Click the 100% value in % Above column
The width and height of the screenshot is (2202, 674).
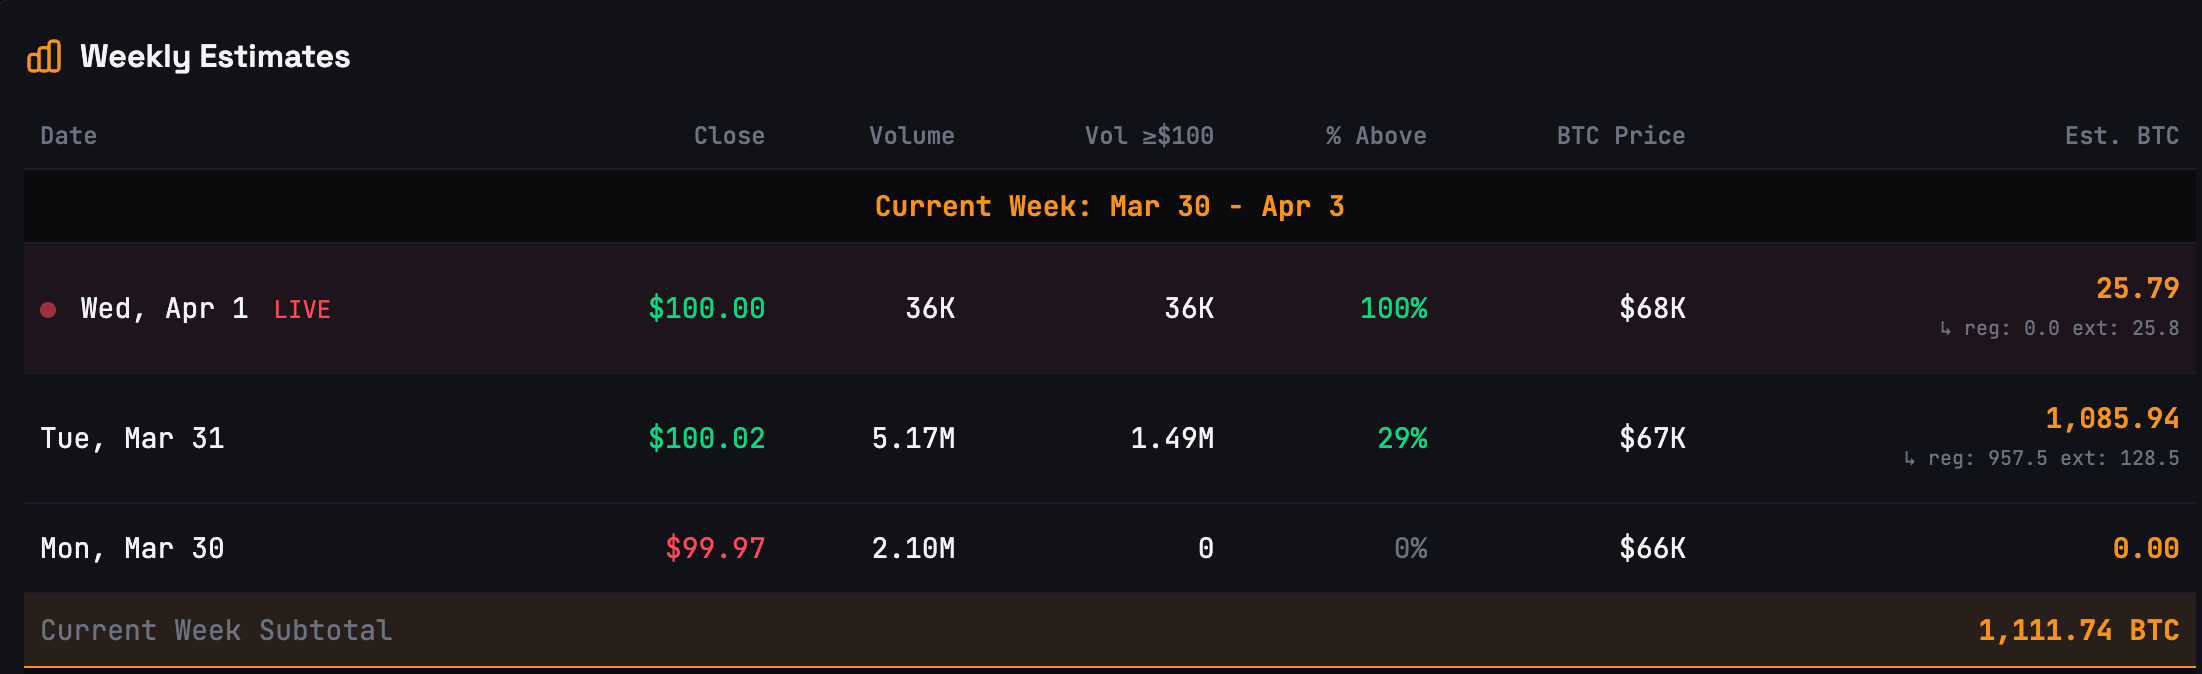click(1393, 309)
